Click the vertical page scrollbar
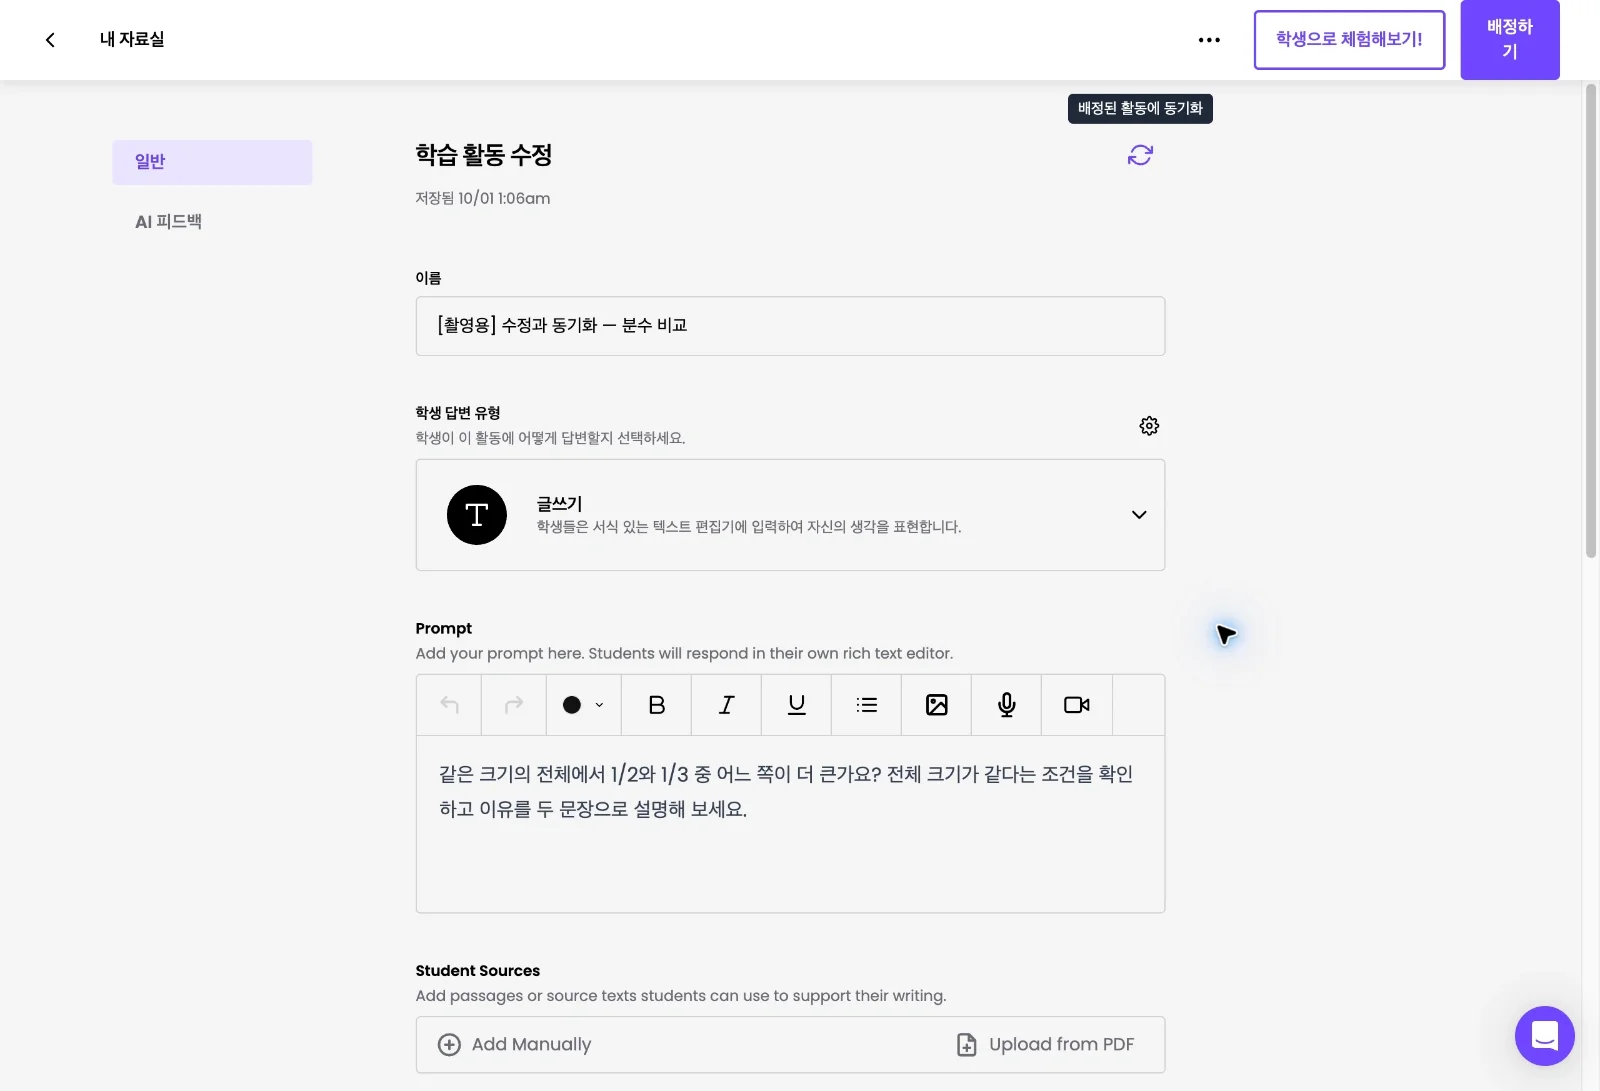Screen dimensions: 1600x1091 point(1590,320)
